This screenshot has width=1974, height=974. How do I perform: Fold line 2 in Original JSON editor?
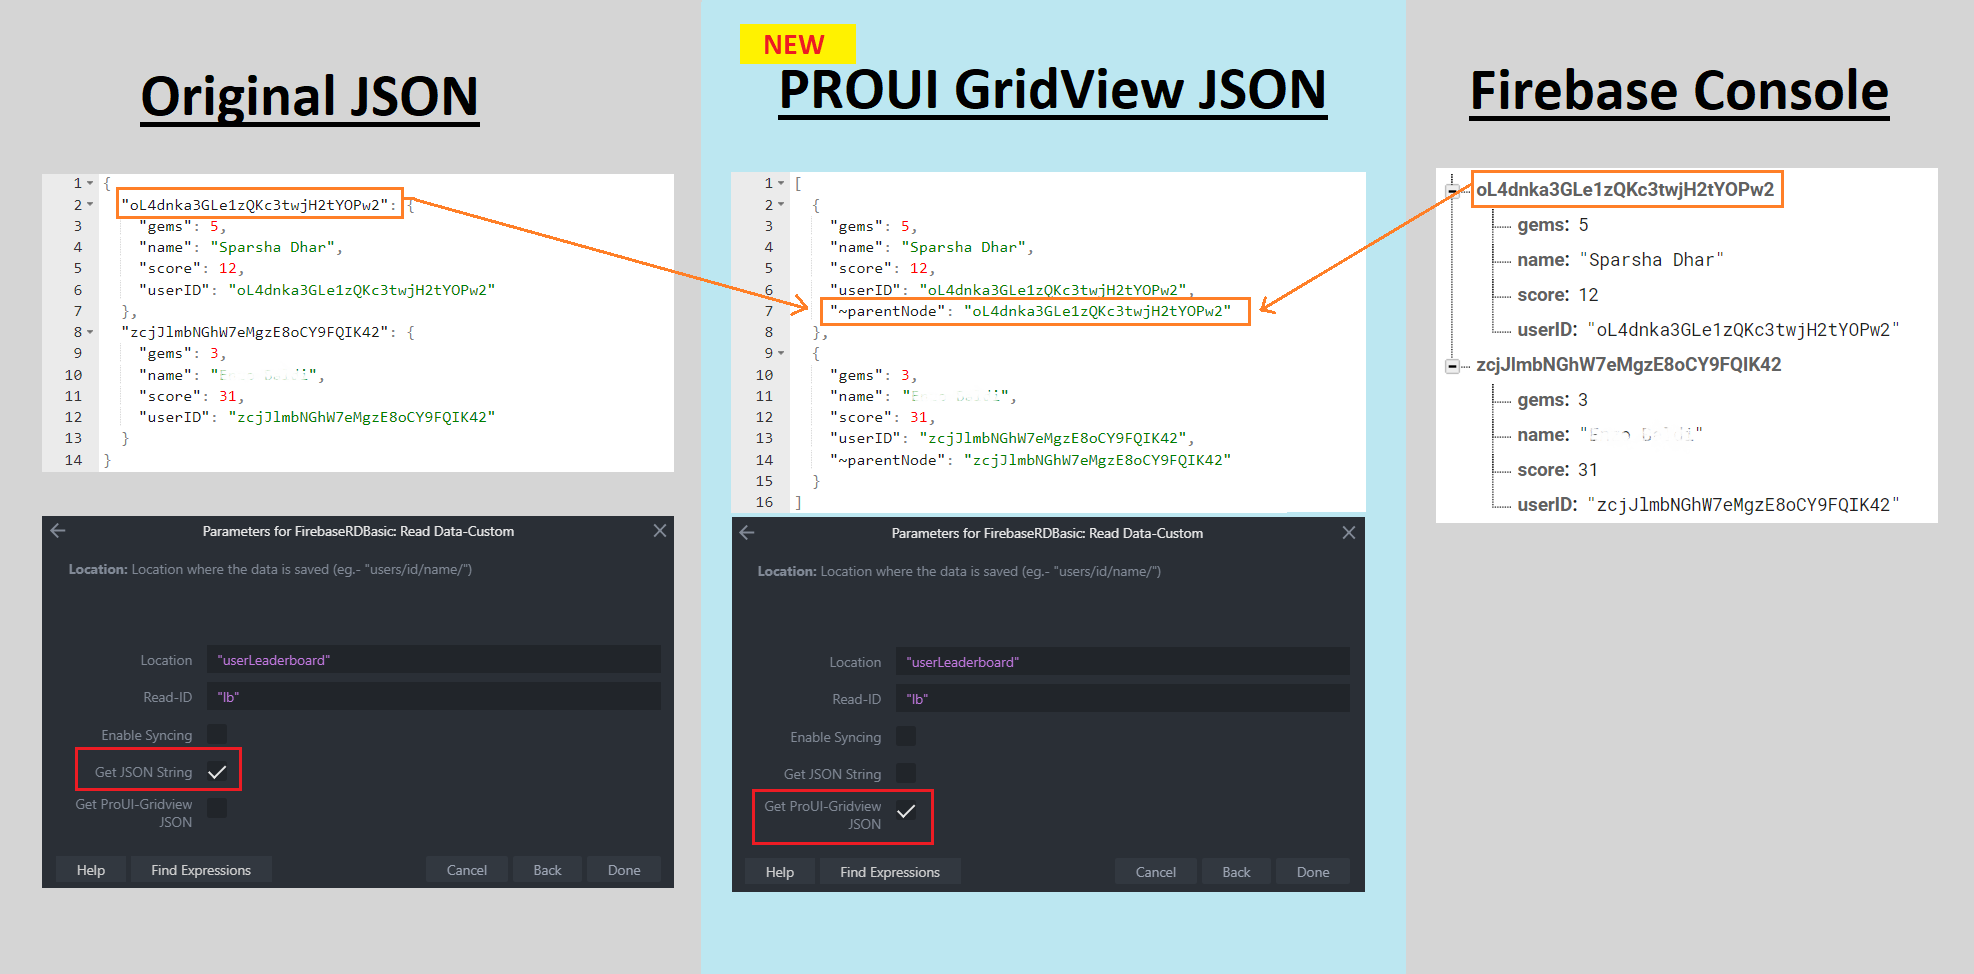coord(90,205)
